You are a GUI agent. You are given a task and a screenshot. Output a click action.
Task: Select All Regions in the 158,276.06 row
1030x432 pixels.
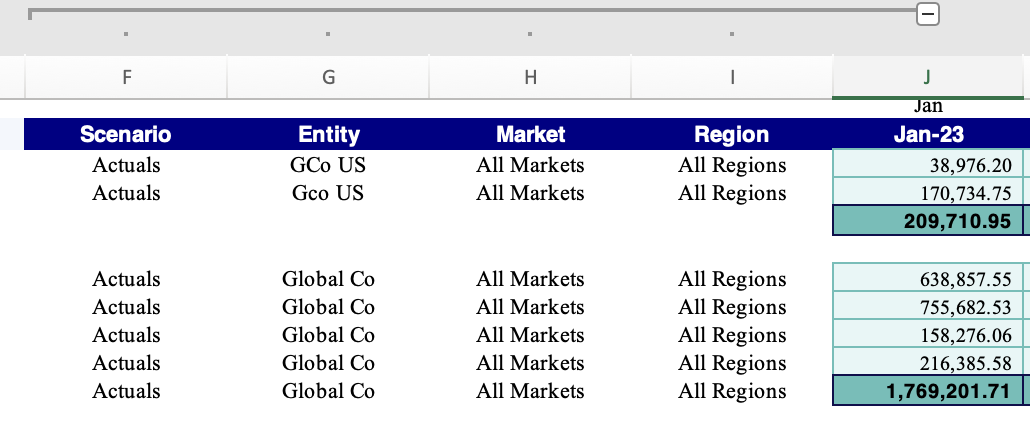[732, 335]
